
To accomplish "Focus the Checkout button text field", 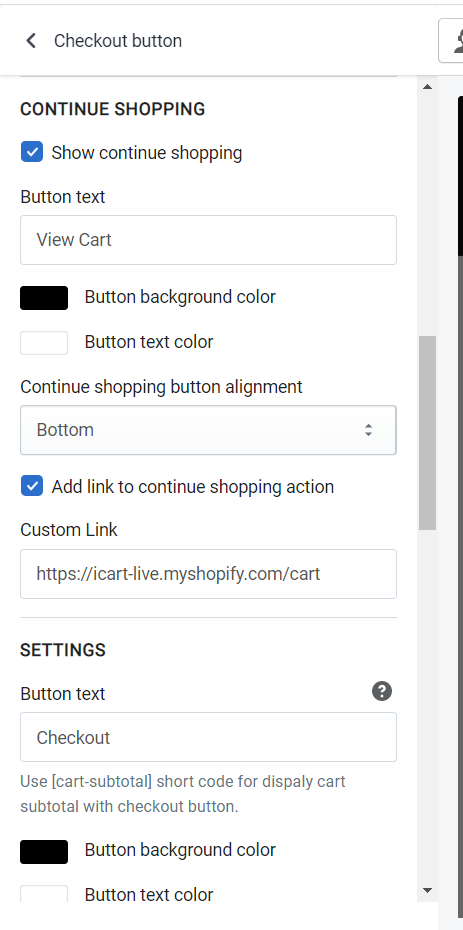I will (208, 737).
